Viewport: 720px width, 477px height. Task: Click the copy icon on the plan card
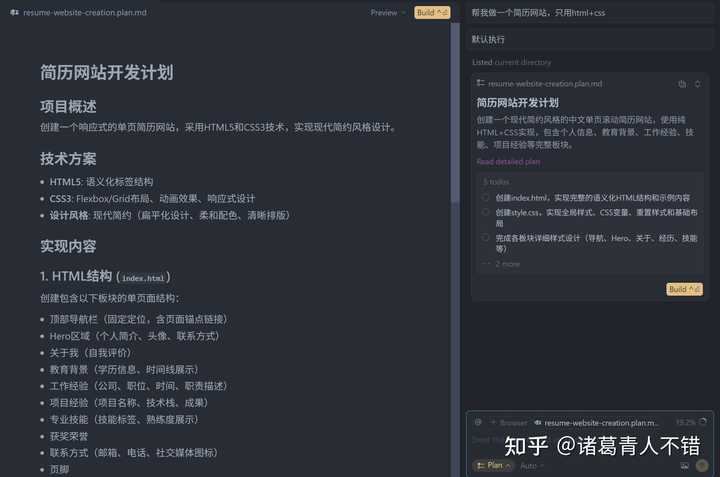click(682, 84)
